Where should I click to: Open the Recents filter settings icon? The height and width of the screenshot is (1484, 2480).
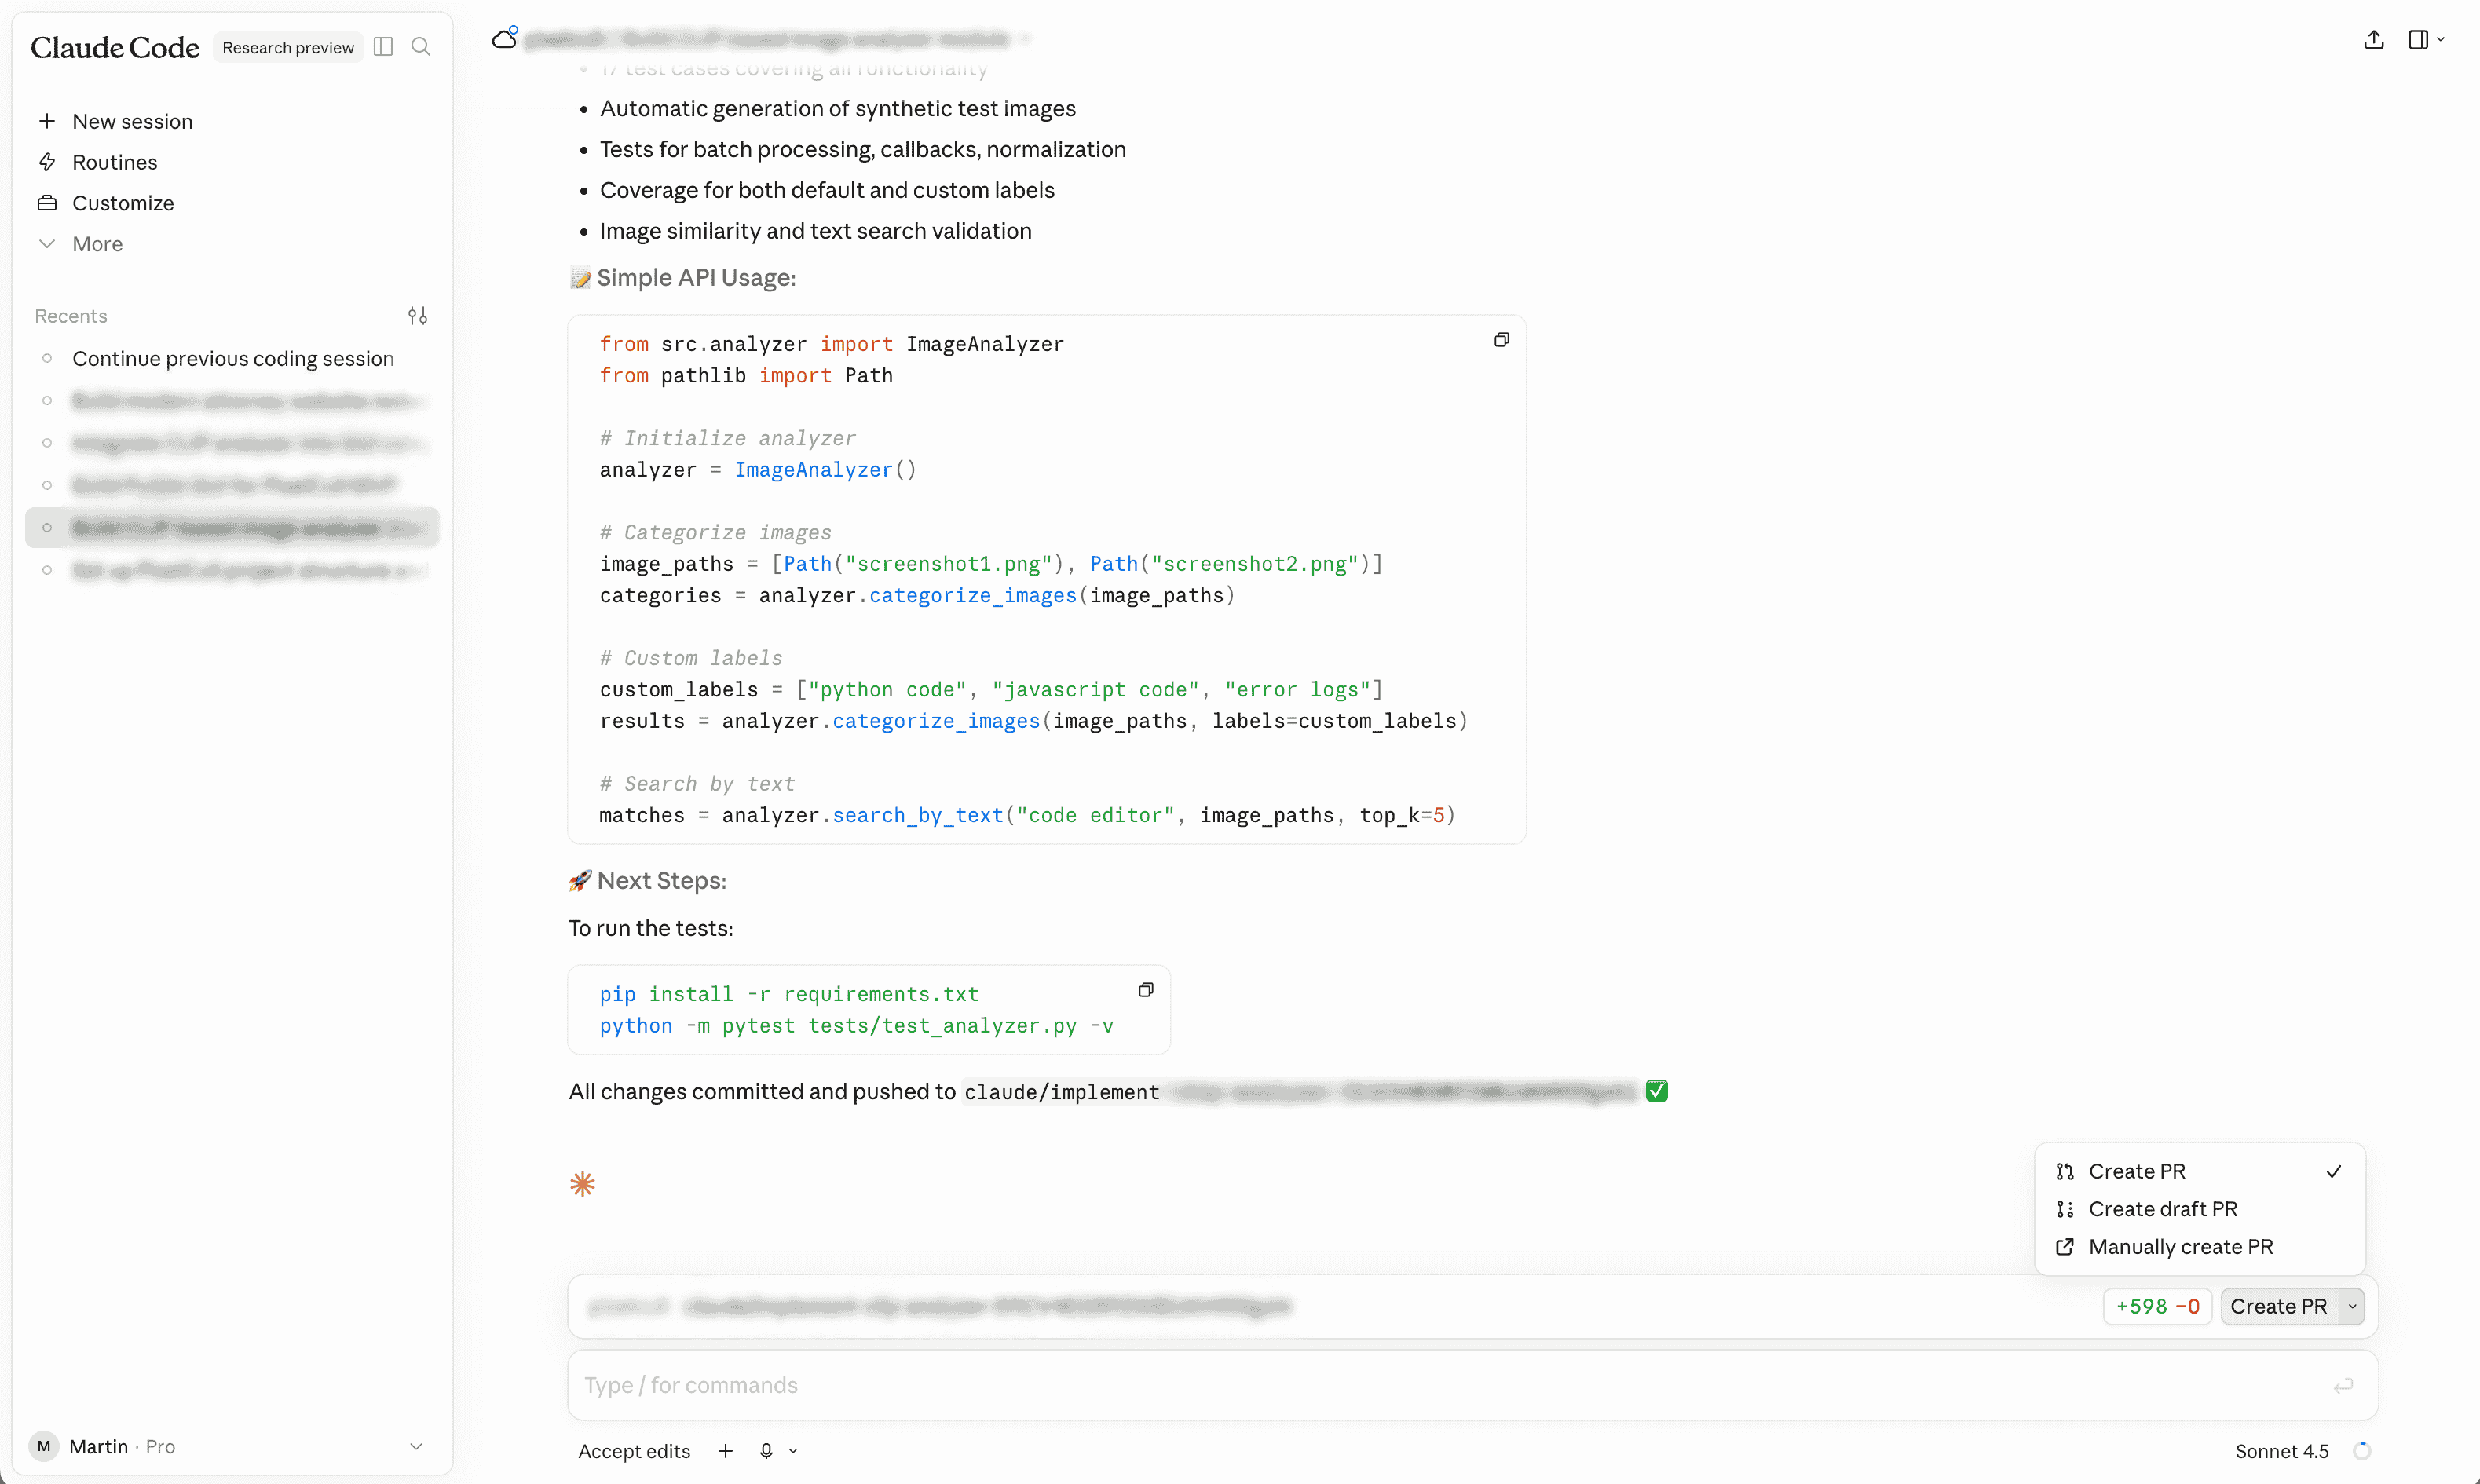418,316
